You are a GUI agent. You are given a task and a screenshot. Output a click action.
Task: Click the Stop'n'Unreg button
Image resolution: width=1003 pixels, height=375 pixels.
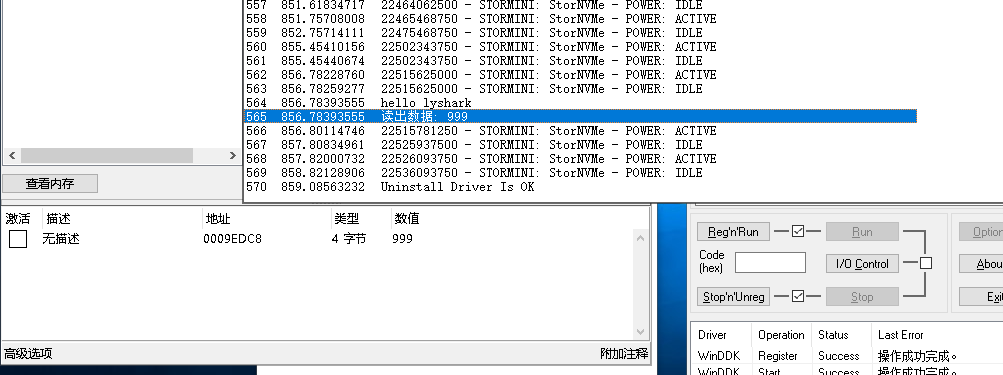pyautogui.click(x=733, y=297)
